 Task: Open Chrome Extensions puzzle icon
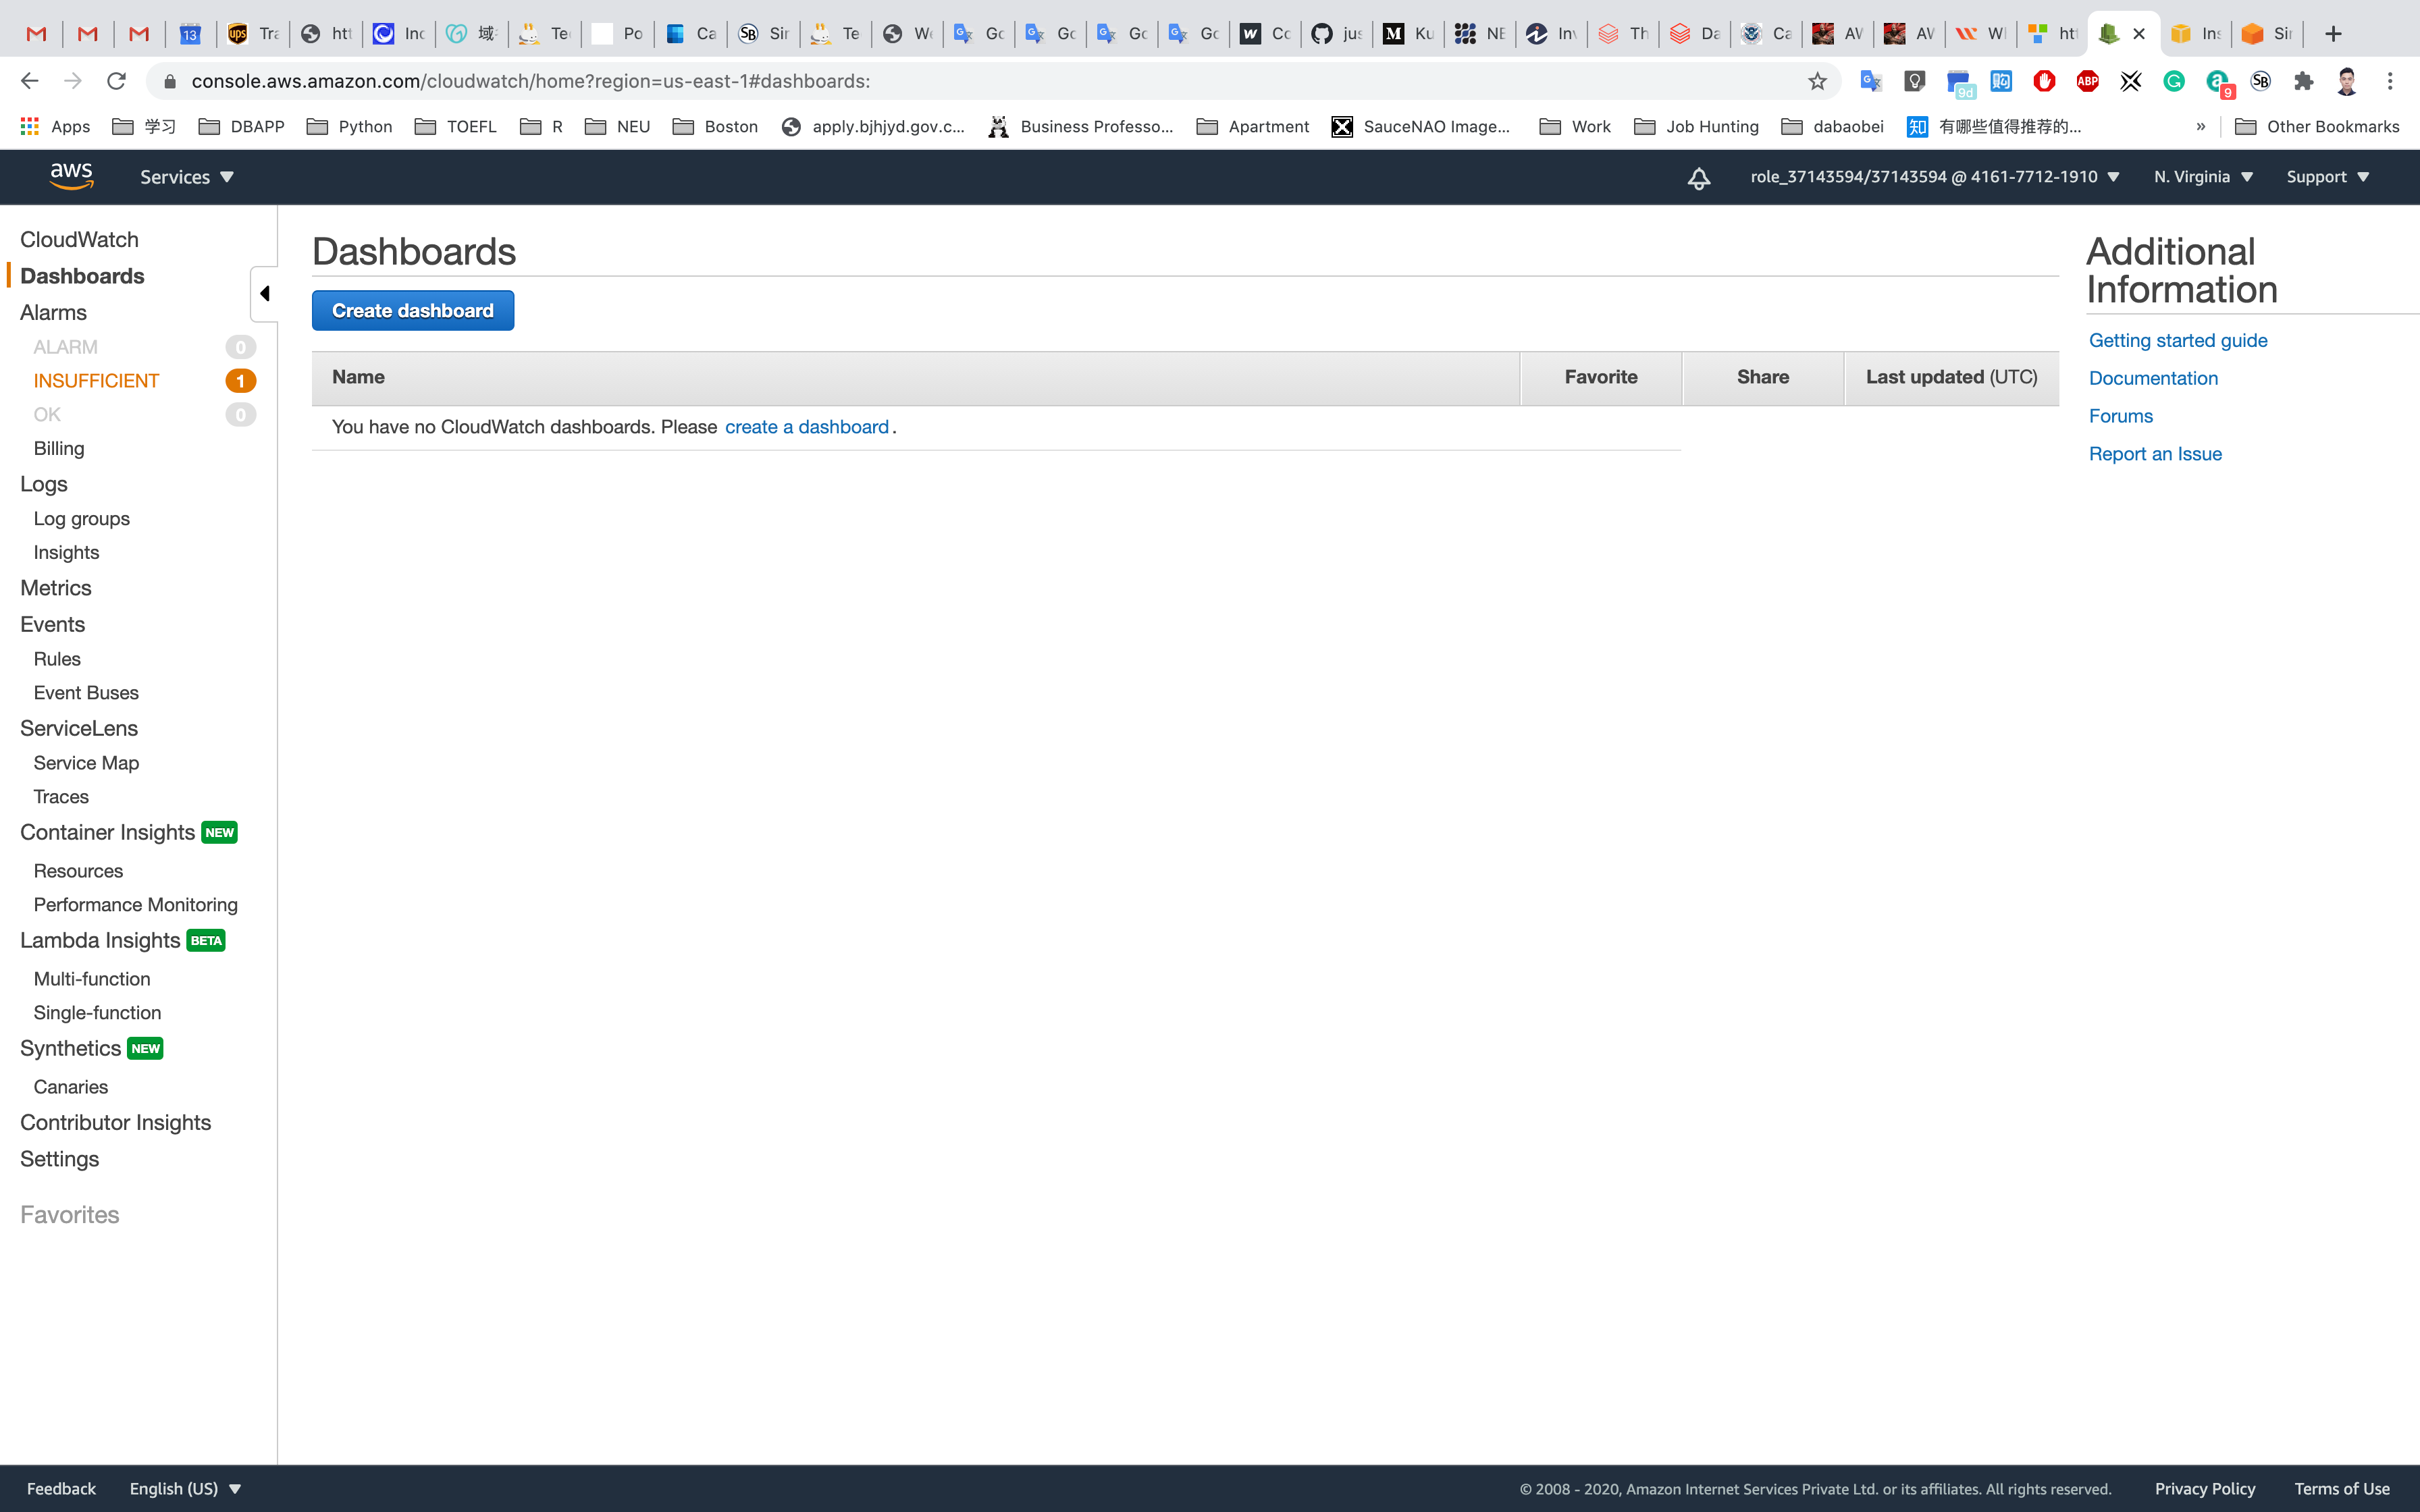[x=2303, y=81]
